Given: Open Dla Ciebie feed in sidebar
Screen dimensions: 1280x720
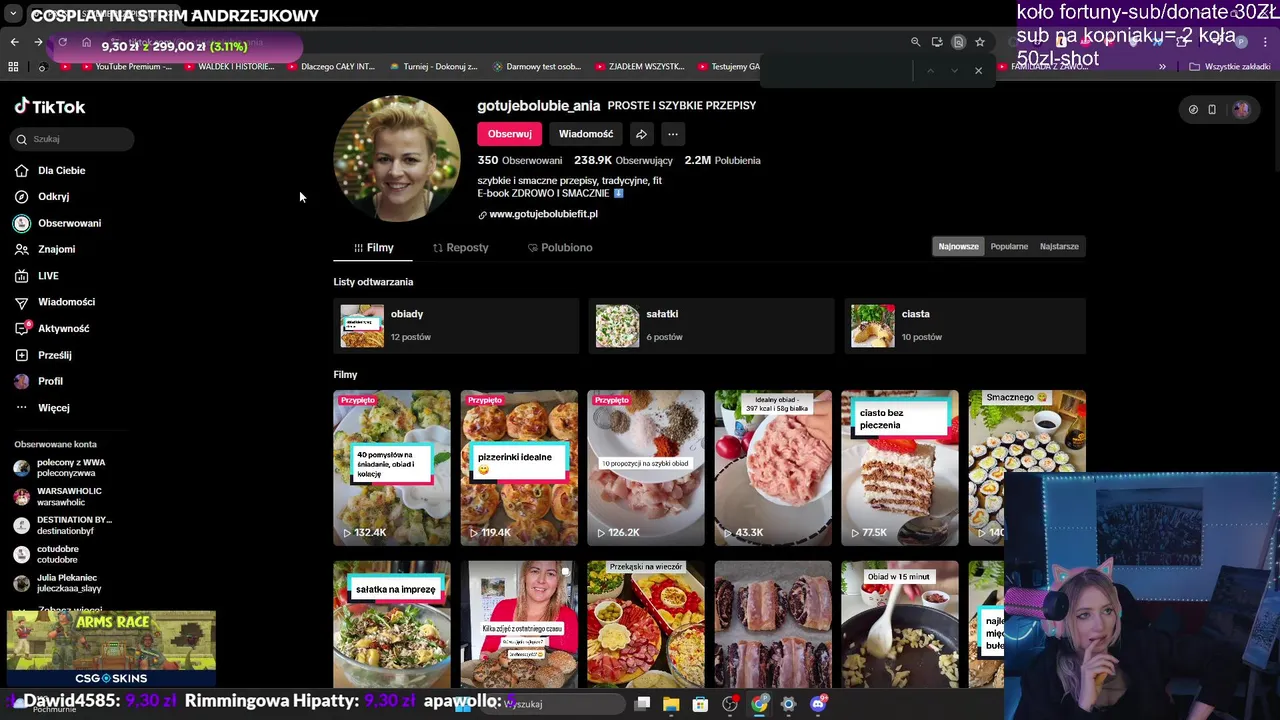Looking at the screenshot, I should coord(50,170).
